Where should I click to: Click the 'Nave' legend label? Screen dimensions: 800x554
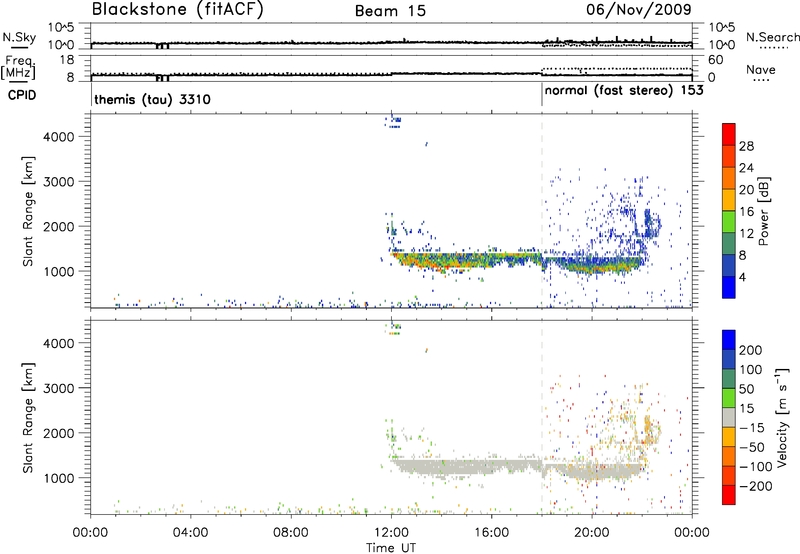(x=761, y=69)
